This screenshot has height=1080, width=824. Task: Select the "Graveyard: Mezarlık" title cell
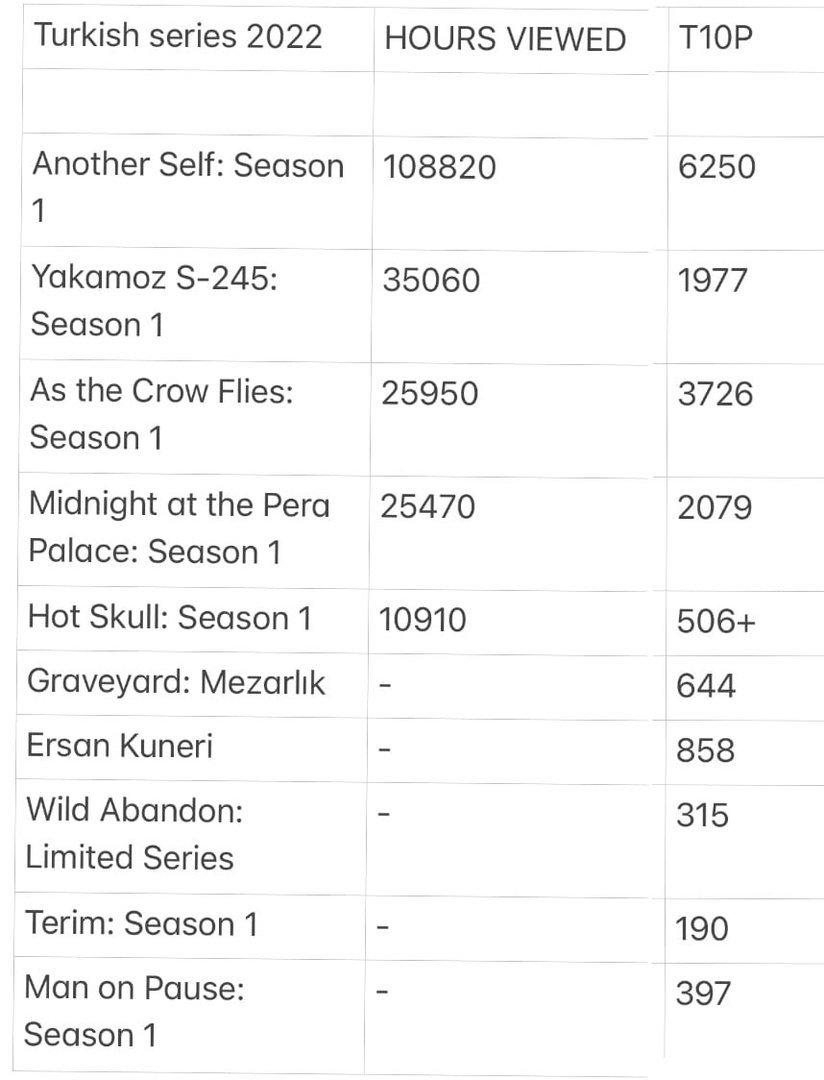pyautogui.click(x=176, y=684)
